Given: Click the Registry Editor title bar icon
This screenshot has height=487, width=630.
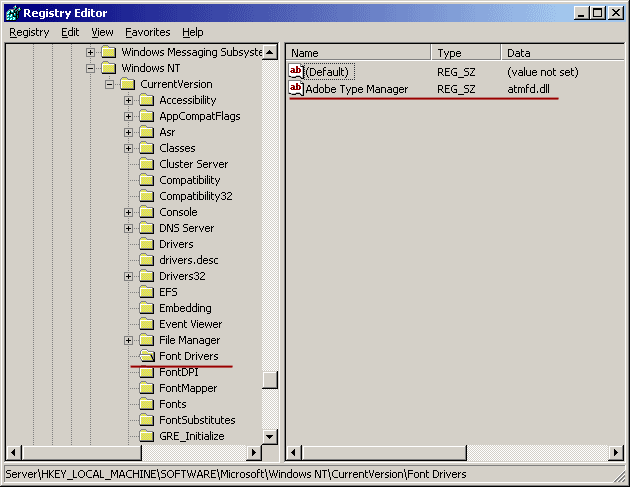Looking at the screenshot, I should coord(13,13).
